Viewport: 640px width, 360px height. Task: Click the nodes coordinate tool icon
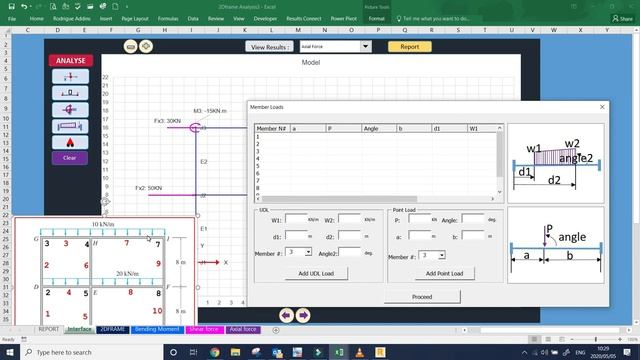coord(70,77)
